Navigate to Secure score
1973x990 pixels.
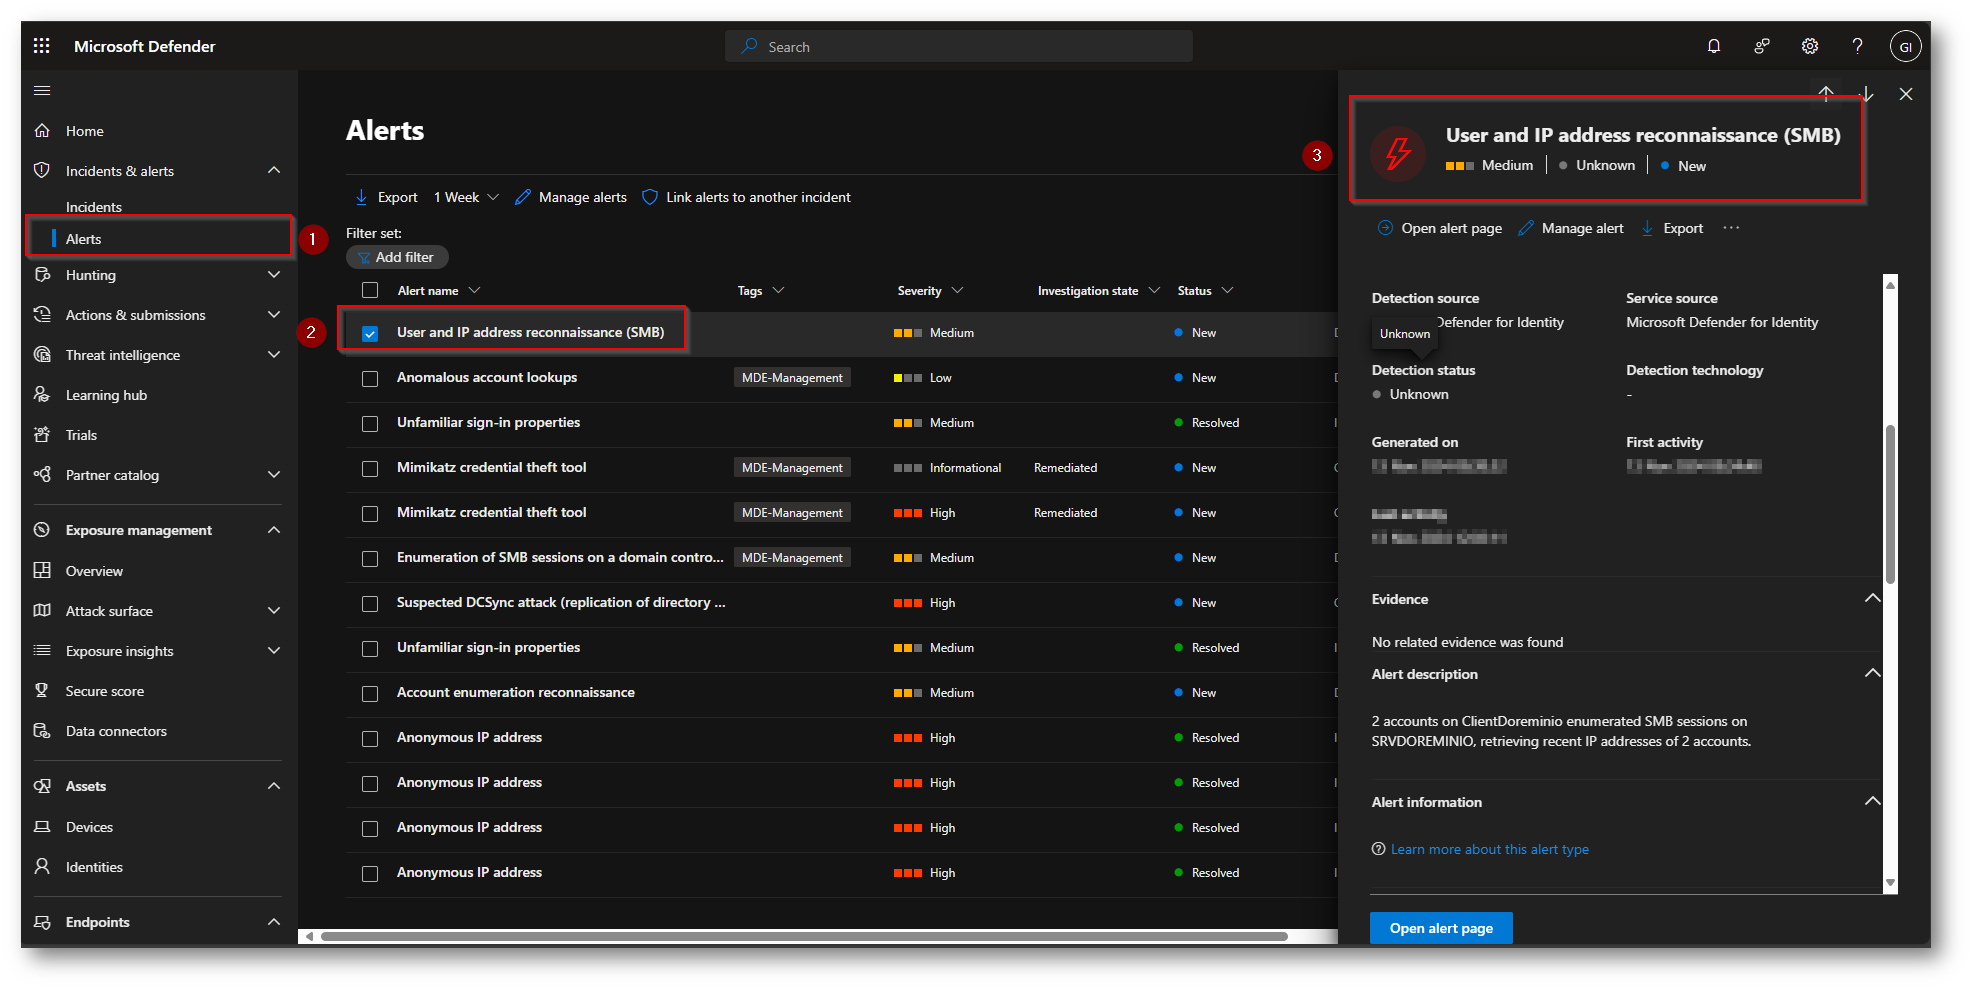(x=105, y=691)
